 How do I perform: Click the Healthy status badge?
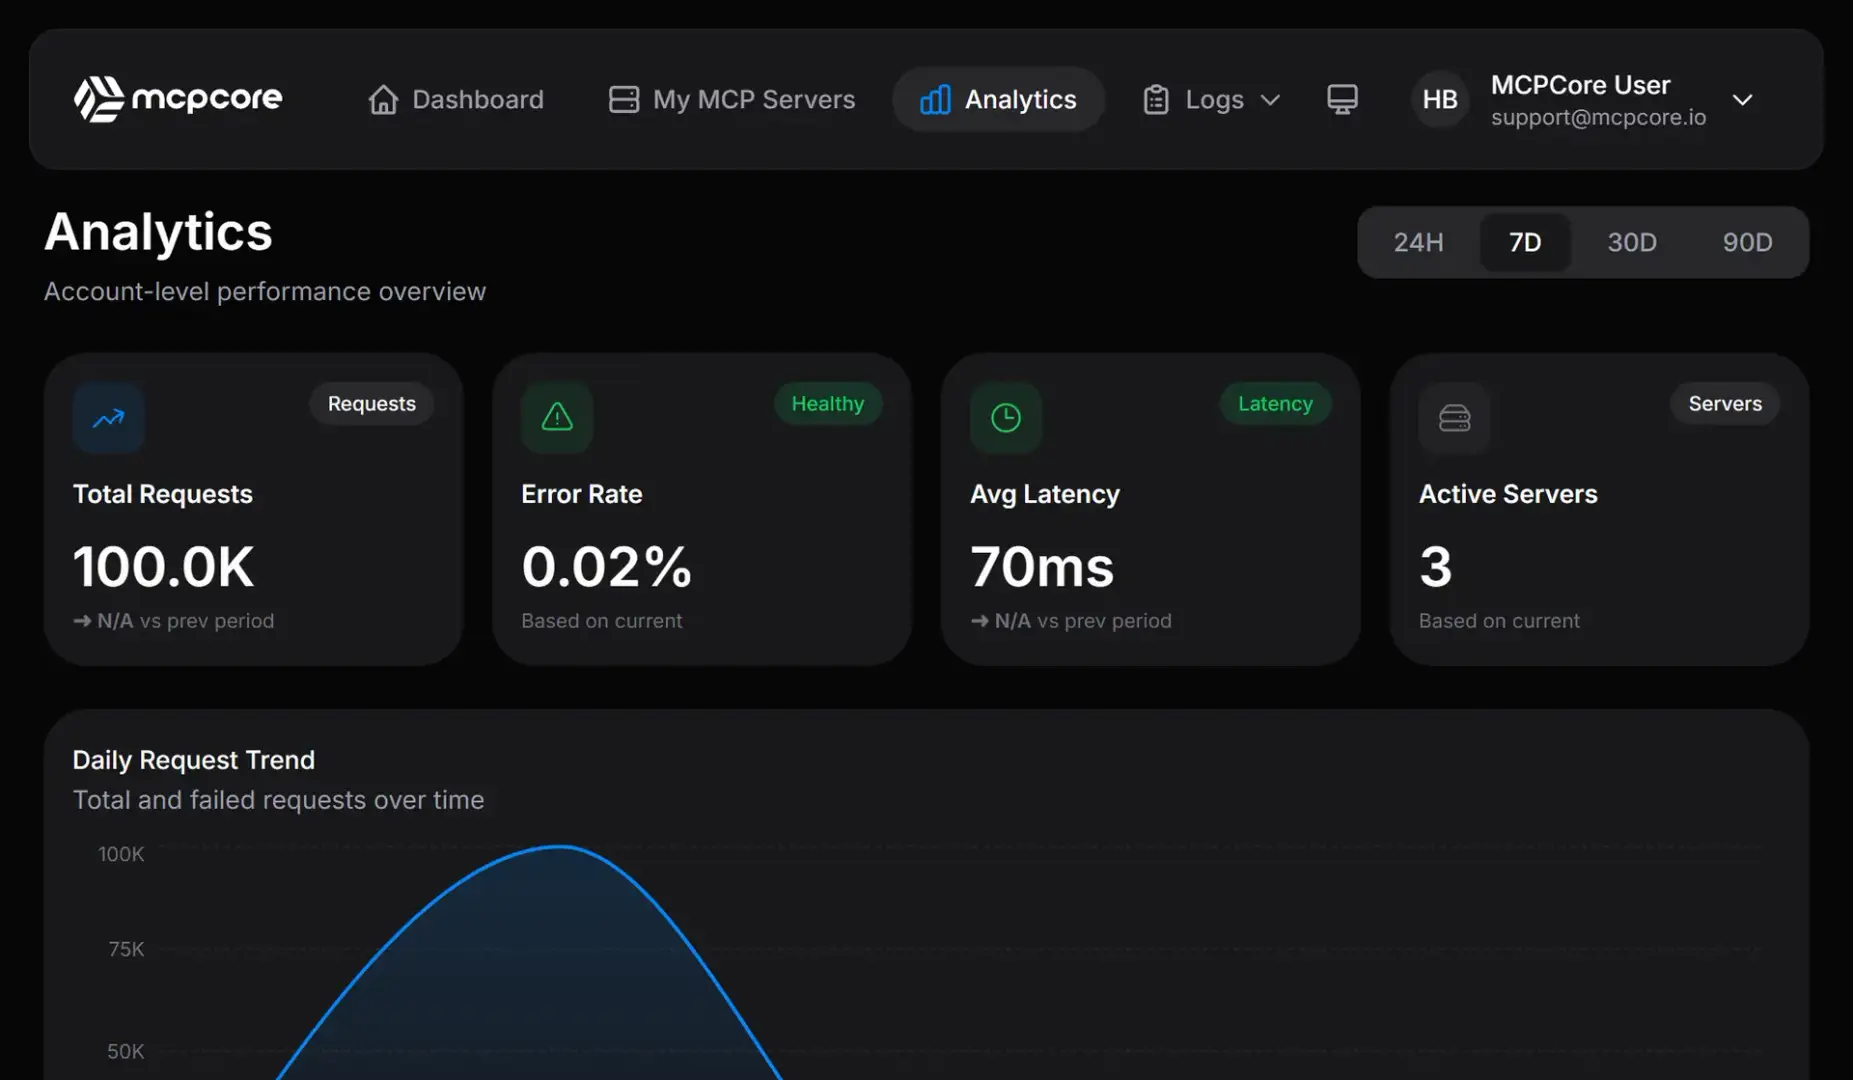click(x=827, y=404)
